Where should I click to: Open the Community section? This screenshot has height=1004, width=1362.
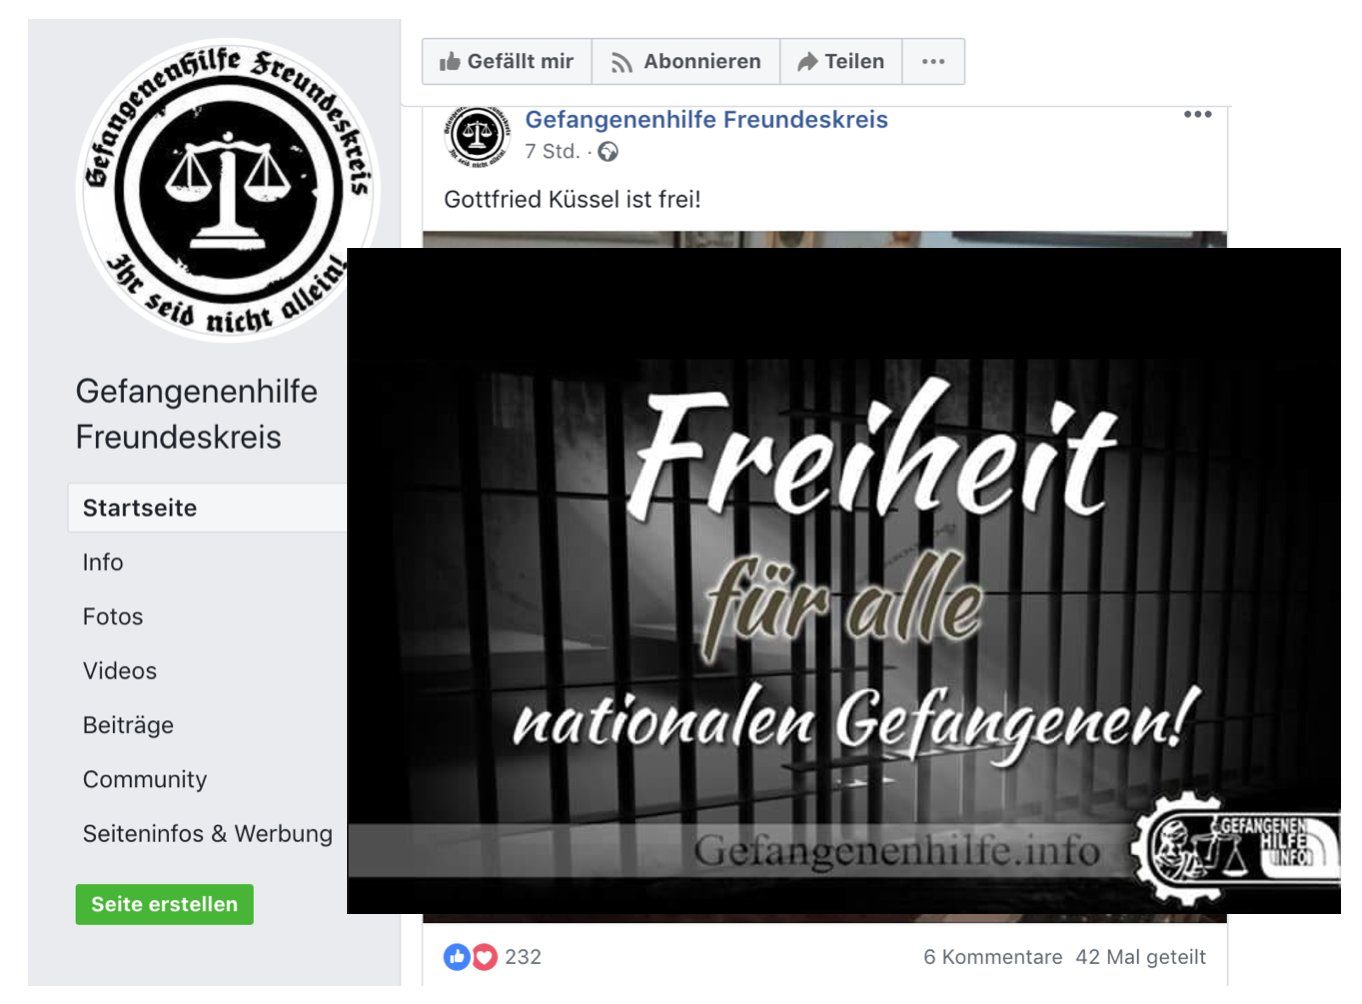point(145,779)
